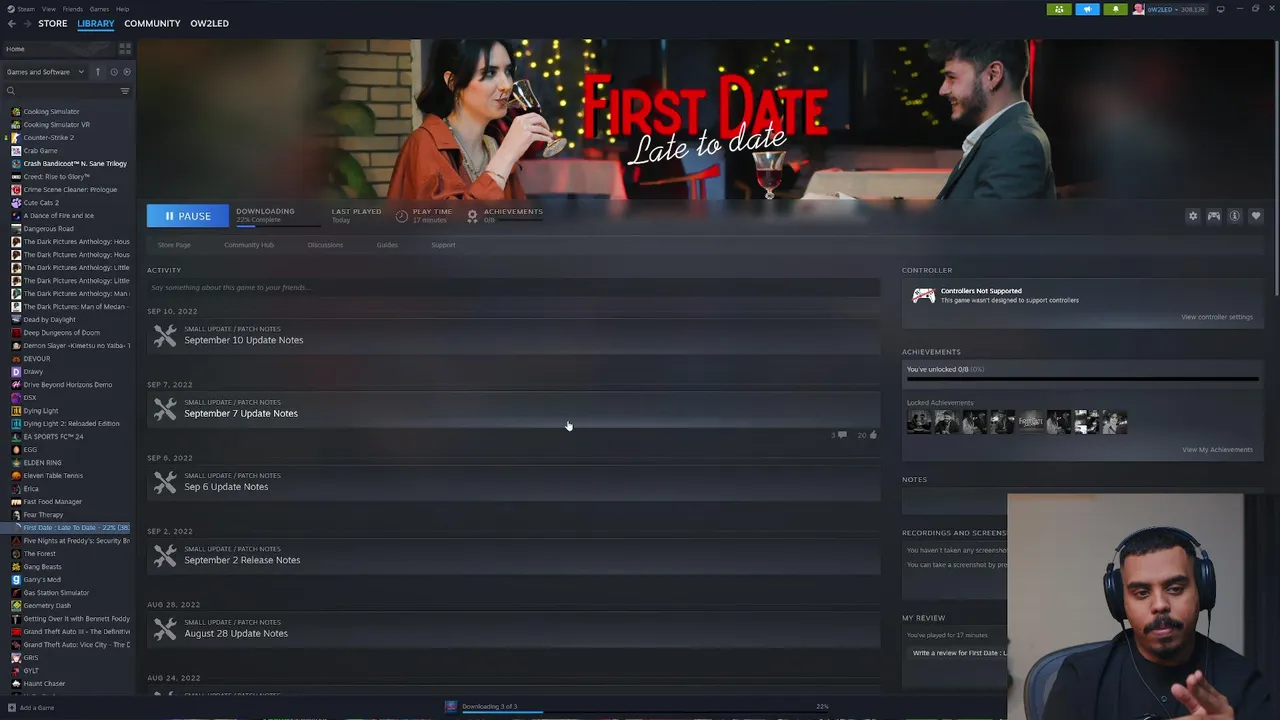This screenshot has width=1280, height=720.
Task: Open the LIBRARY tab
Action: coord(96,23)
